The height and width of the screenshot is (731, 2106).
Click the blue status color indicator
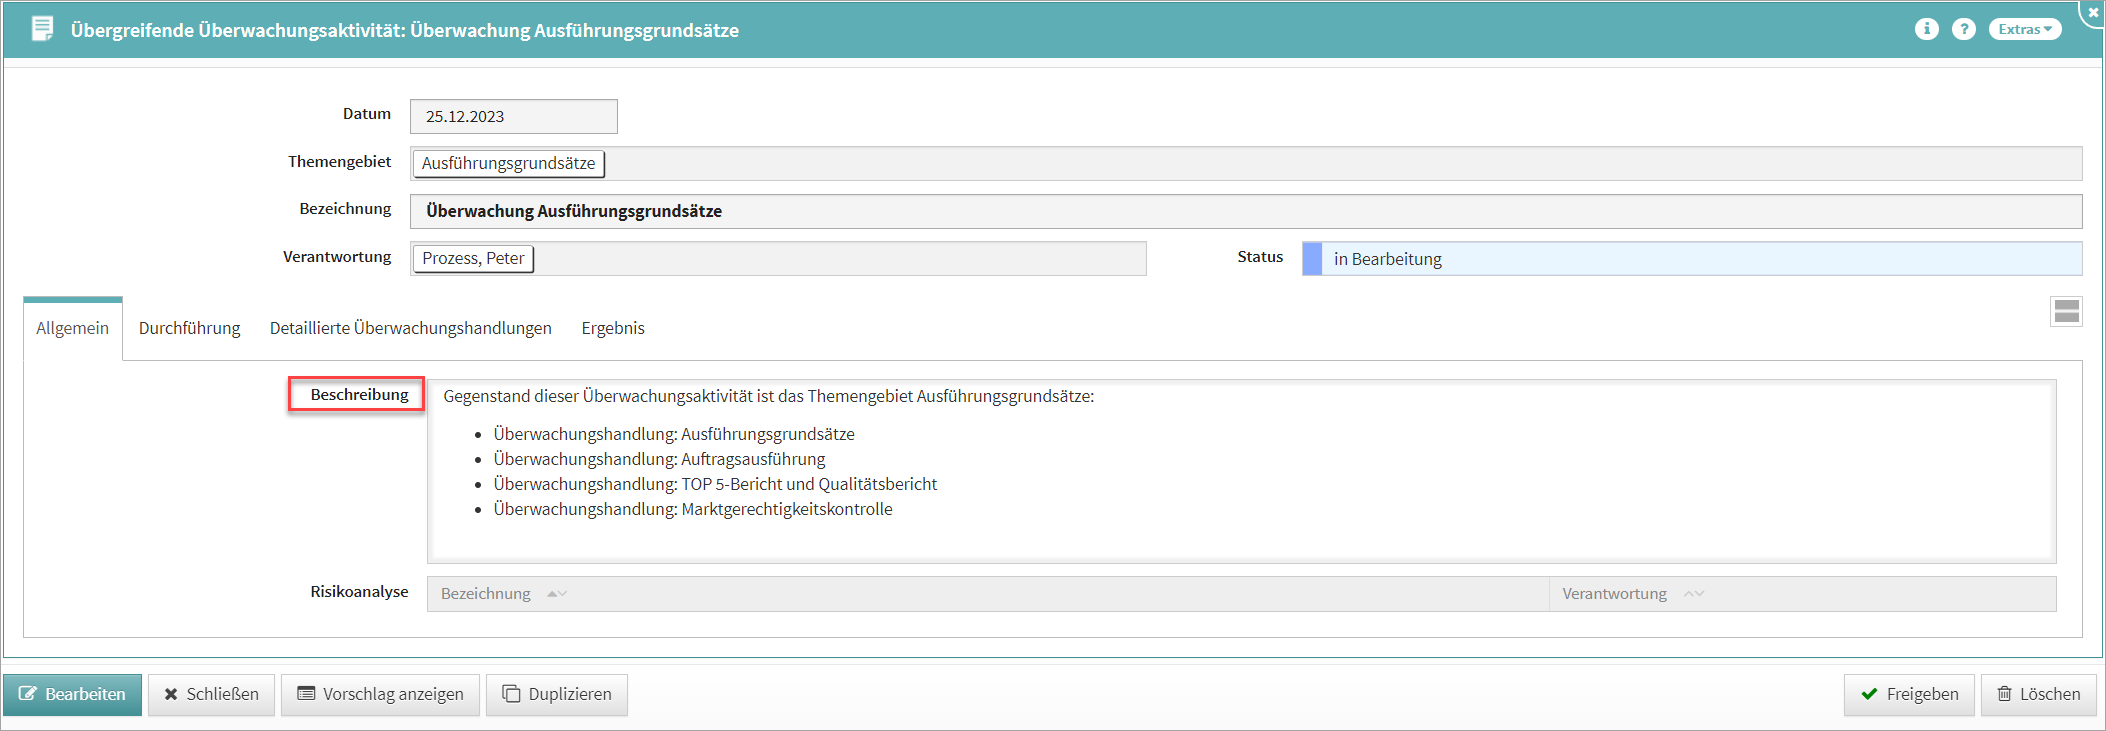(1312, 259)
